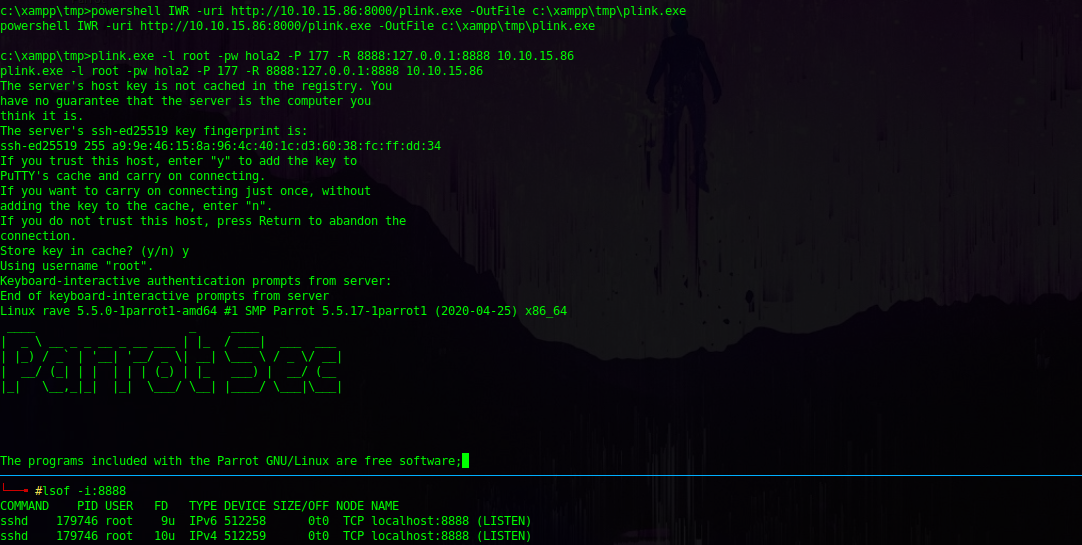Click the ssh-ed25519 255 fingerprint value line
The height and width of the screenshot is (545, 1082).
221,146
